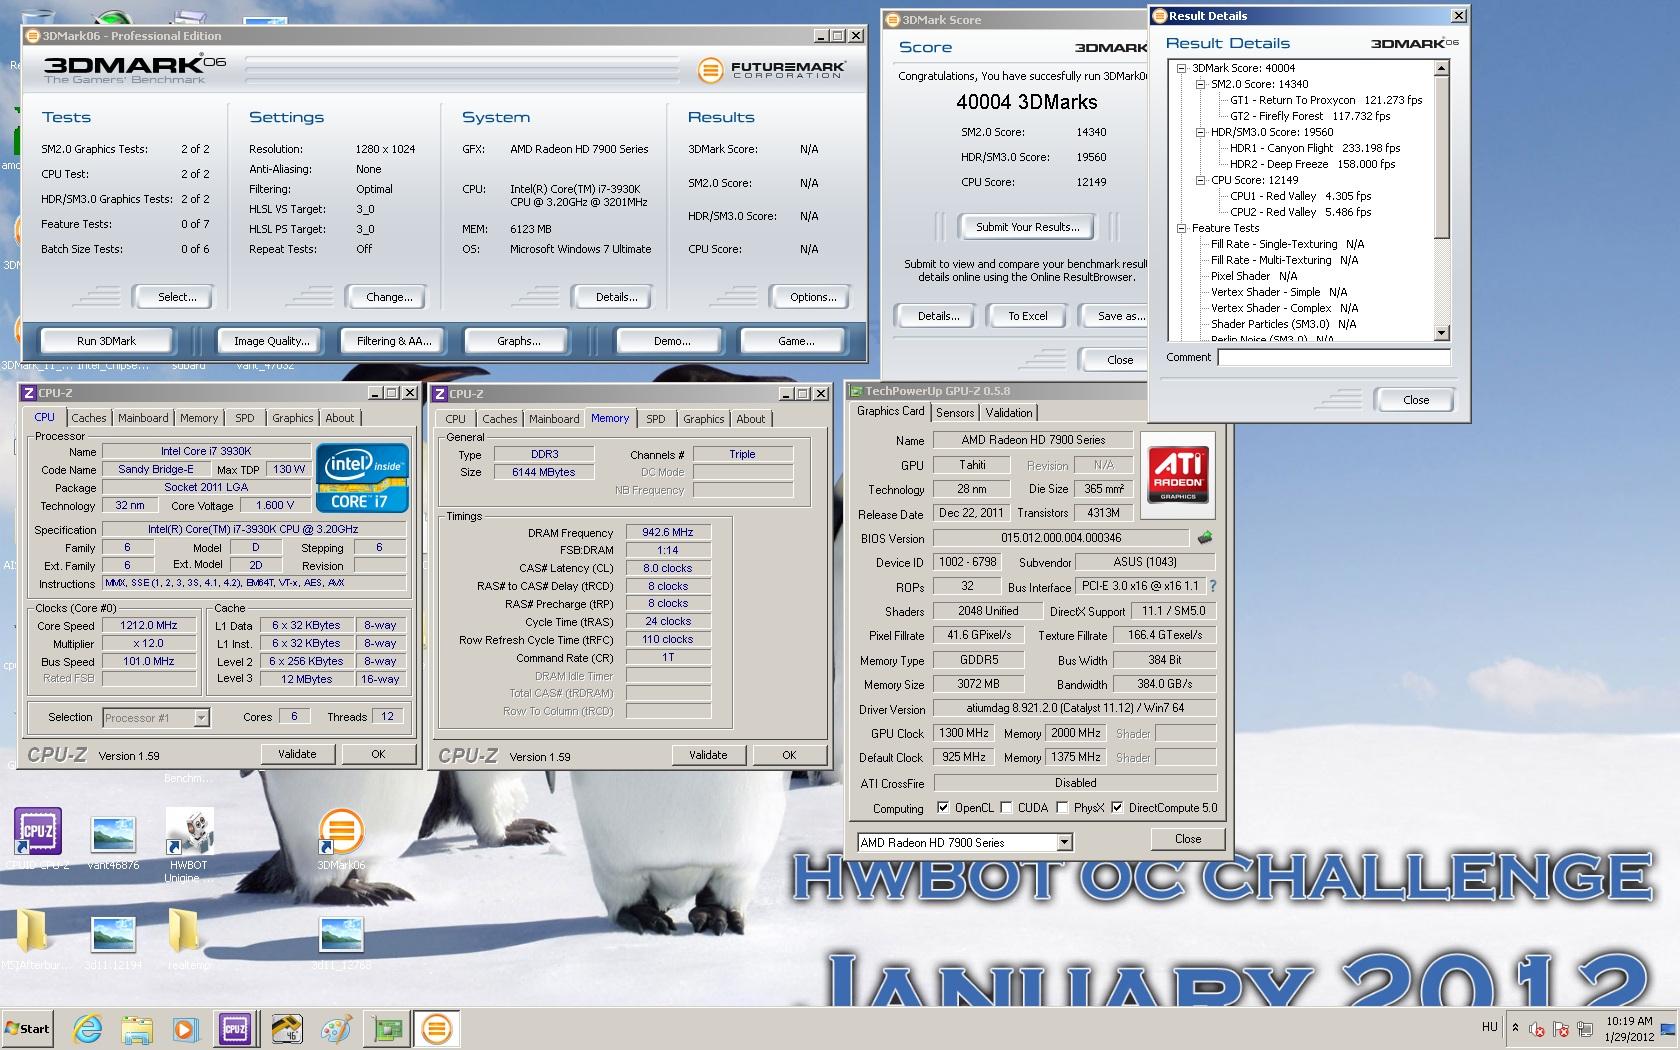Open Mainboard tab in left CPU-Z window
1680x1050 pixels.
(x=143, y=418)
